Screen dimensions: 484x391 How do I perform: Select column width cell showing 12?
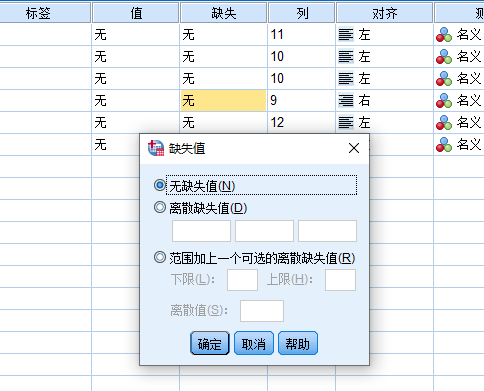point(301,122)
